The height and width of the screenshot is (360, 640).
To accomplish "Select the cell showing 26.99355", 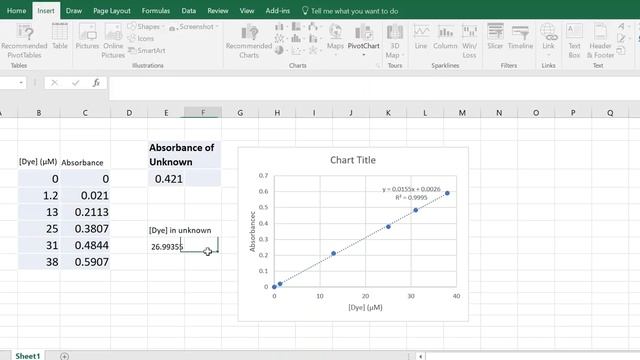I will click(166, 247).
